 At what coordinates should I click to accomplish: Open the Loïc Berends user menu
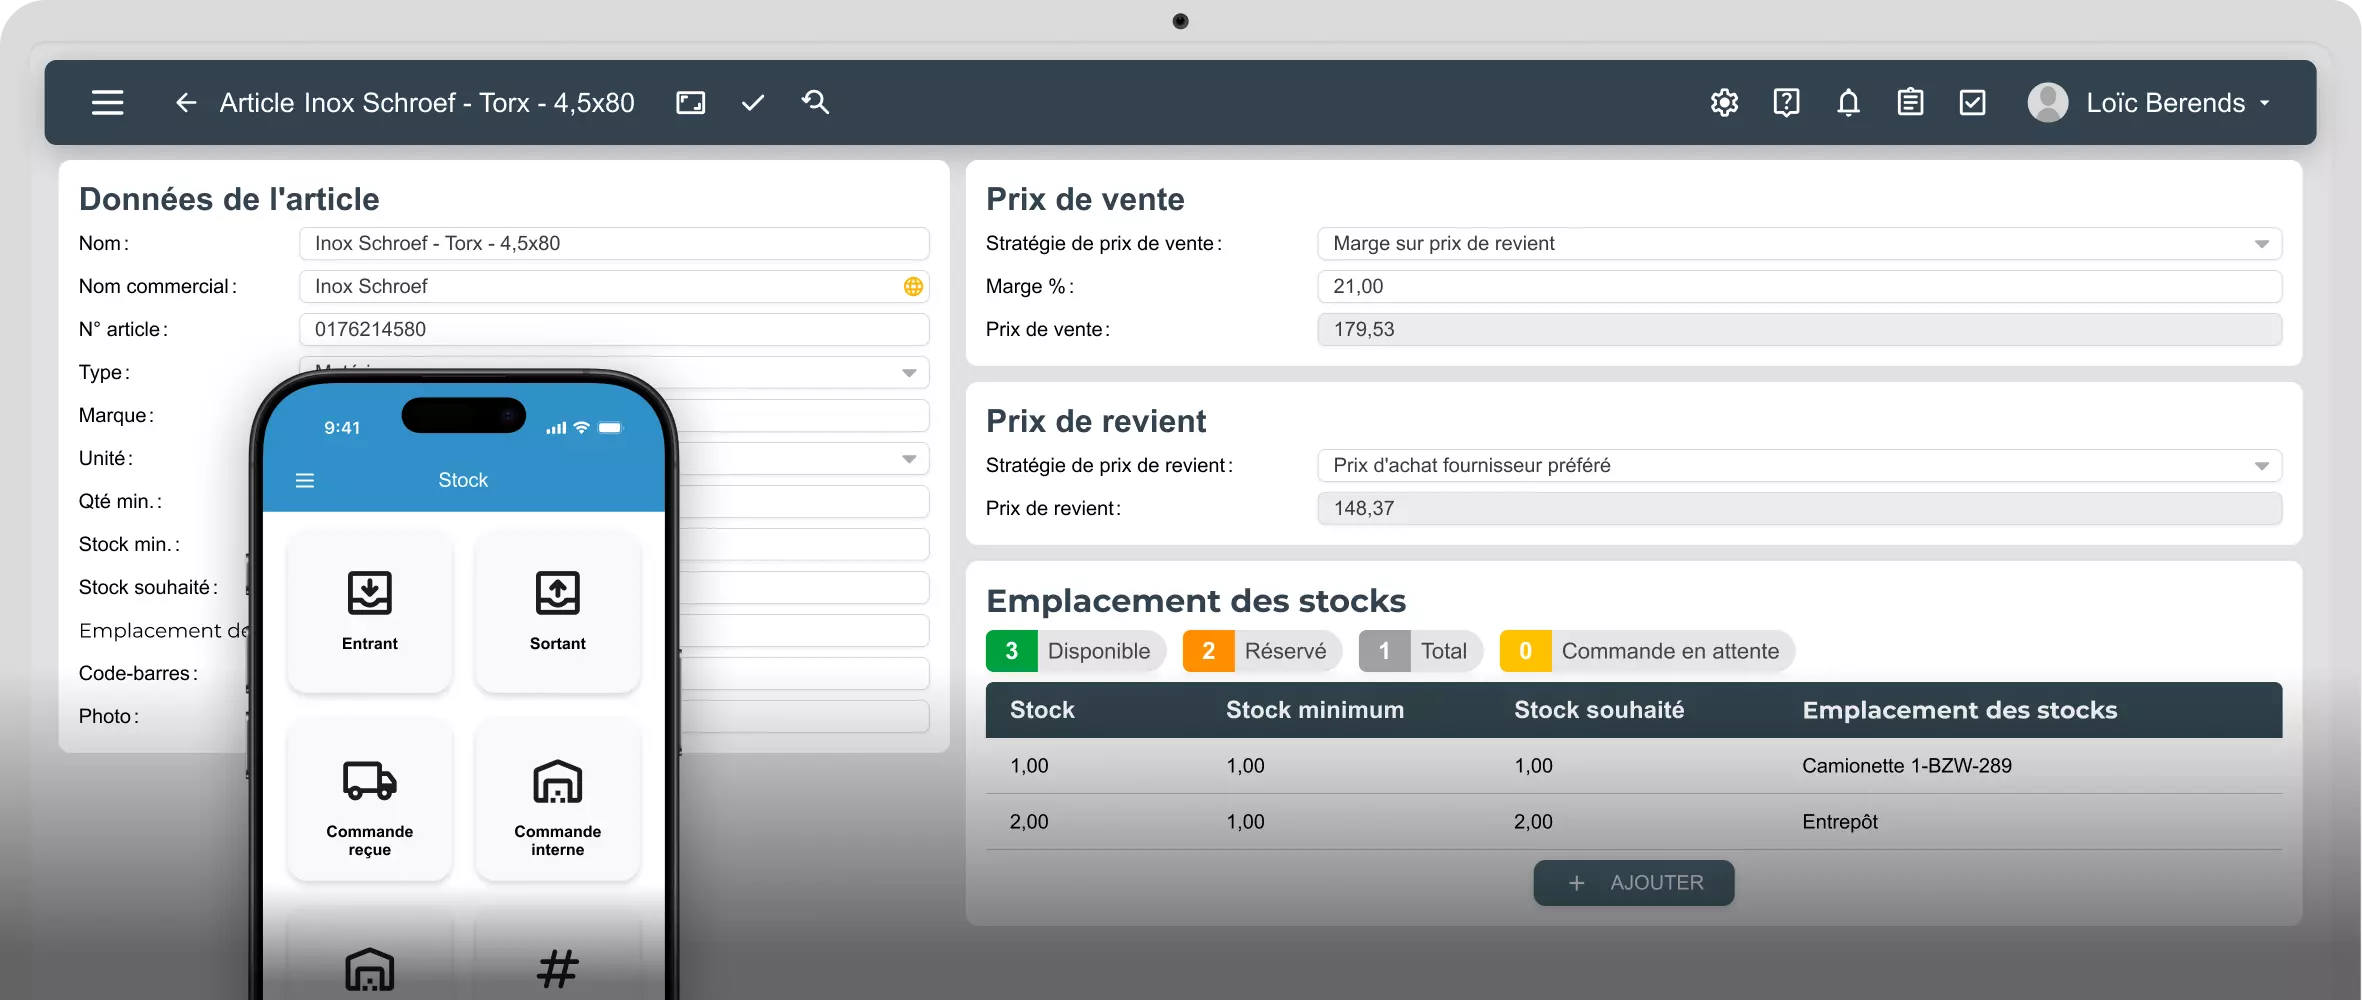point(2150,103)
